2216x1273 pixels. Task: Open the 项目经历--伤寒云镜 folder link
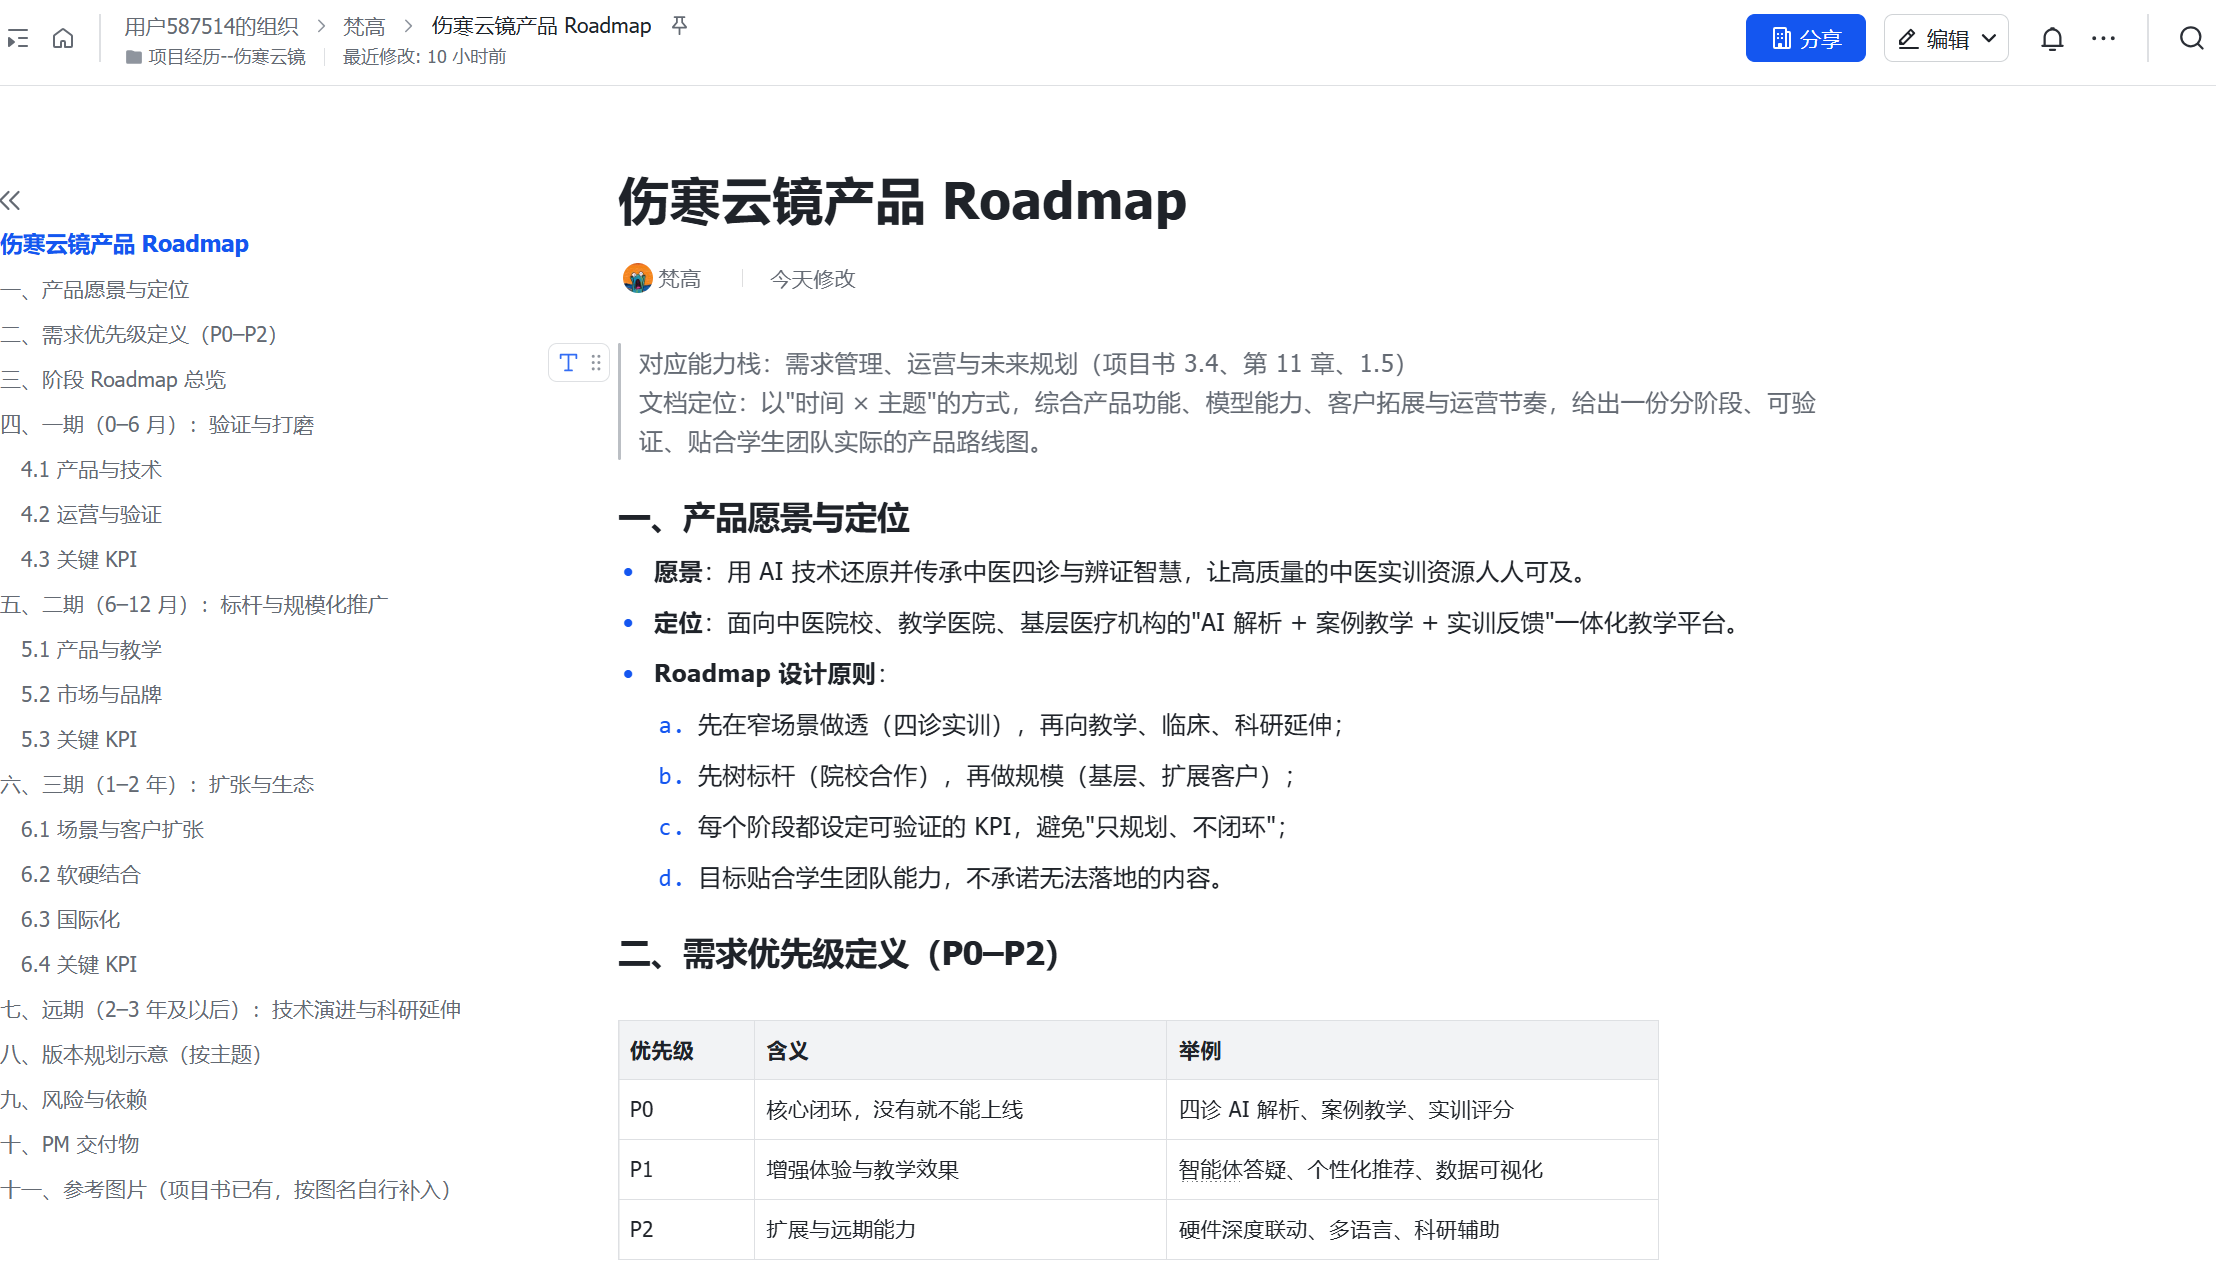[x=216, y=57]
